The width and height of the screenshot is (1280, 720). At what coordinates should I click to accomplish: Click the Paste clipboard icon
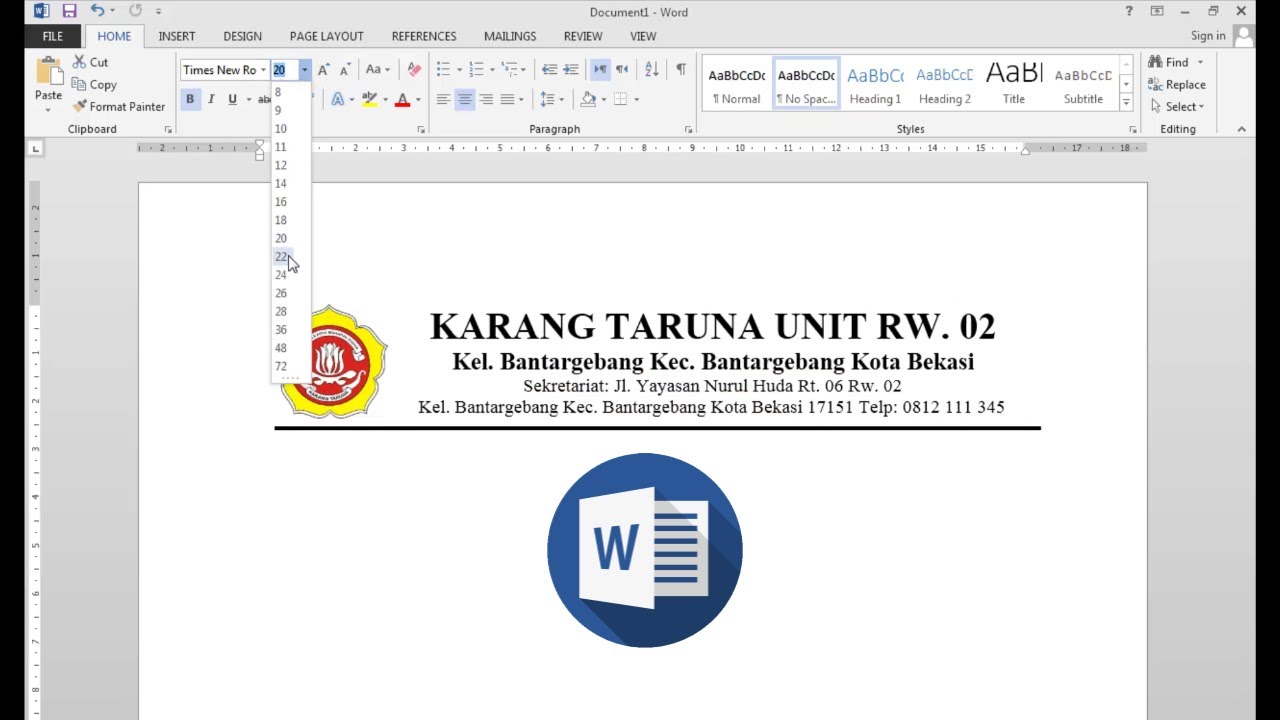click(48, 72)
